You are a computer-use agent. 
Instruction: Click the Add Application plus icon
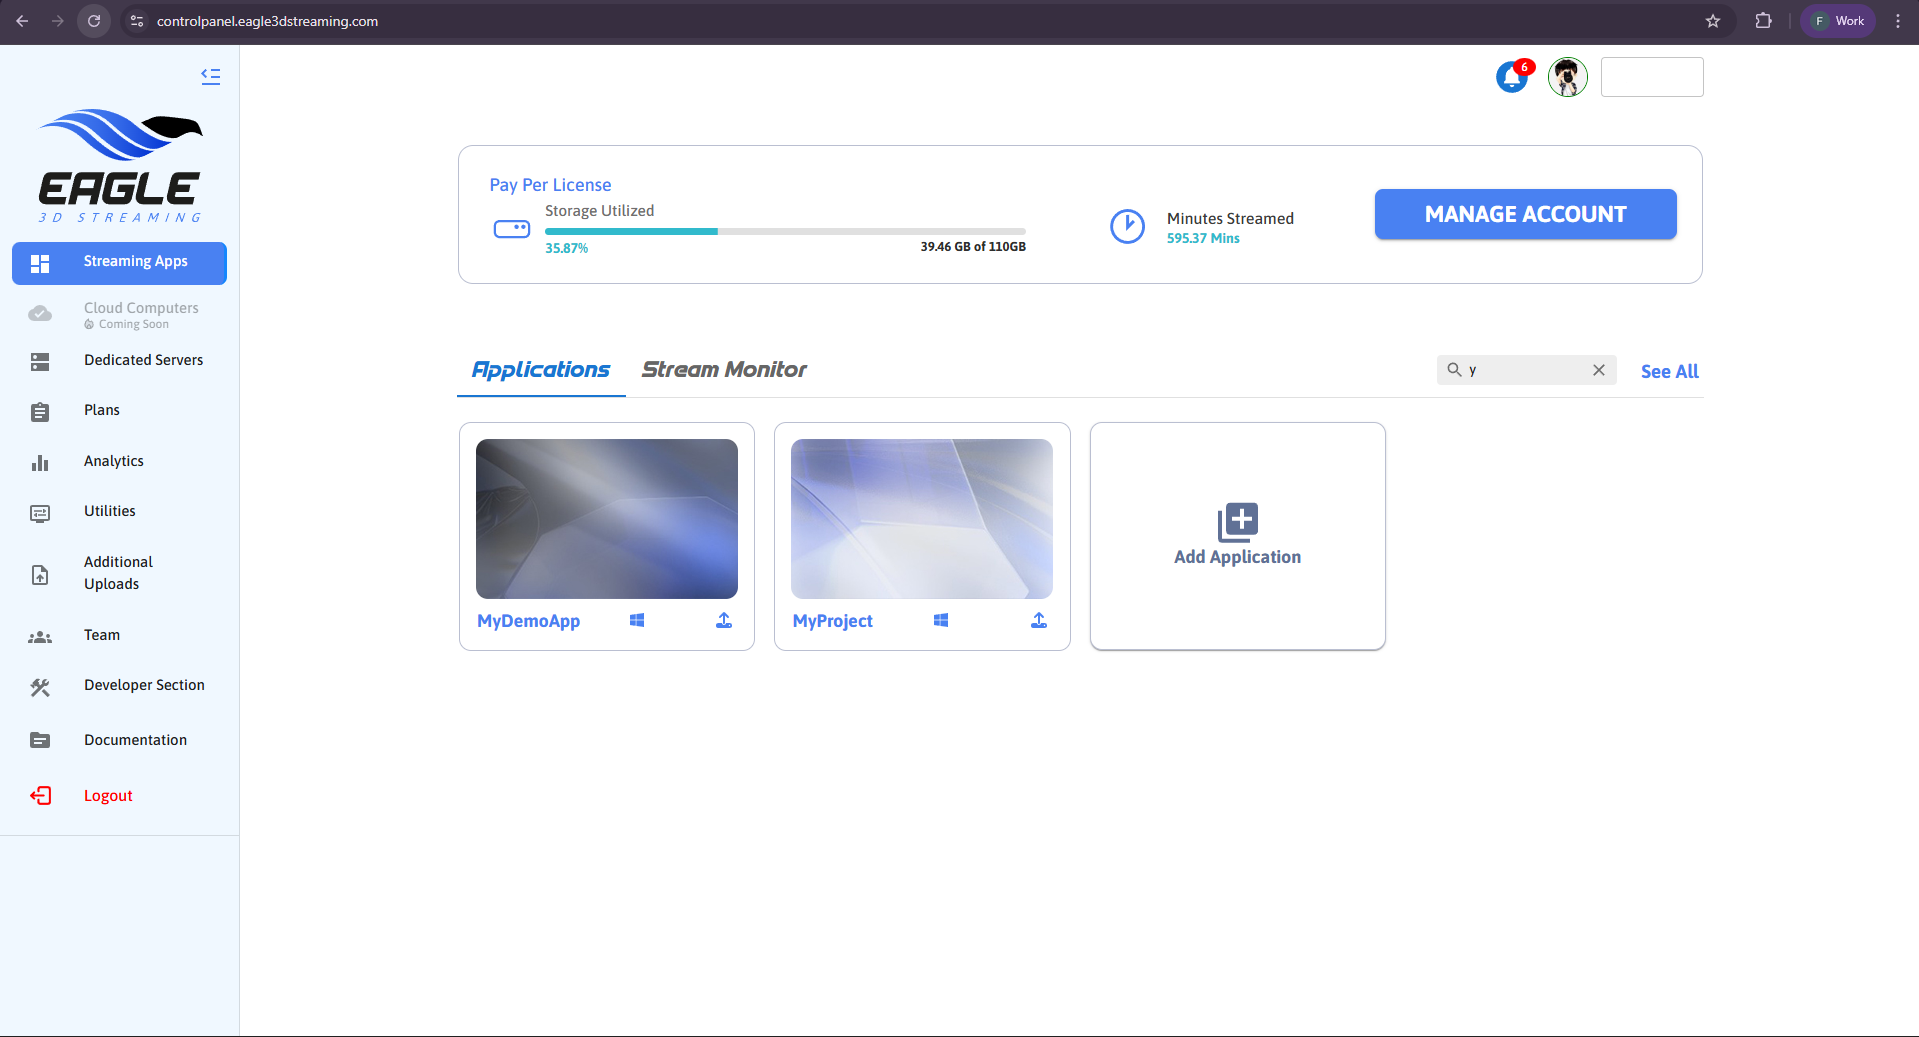1237,521
